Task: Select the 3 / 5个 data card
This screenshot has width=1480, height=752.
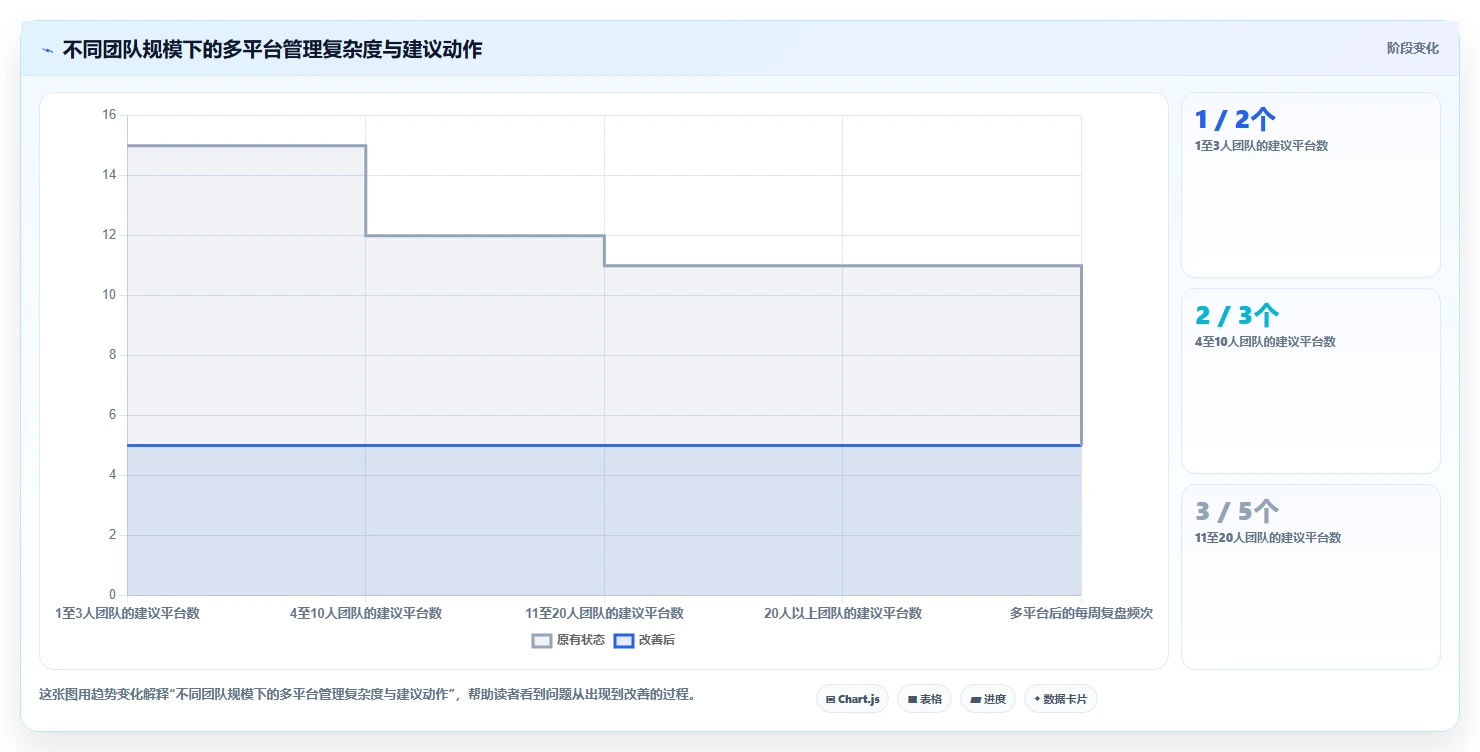Action: click(1311, 577)
